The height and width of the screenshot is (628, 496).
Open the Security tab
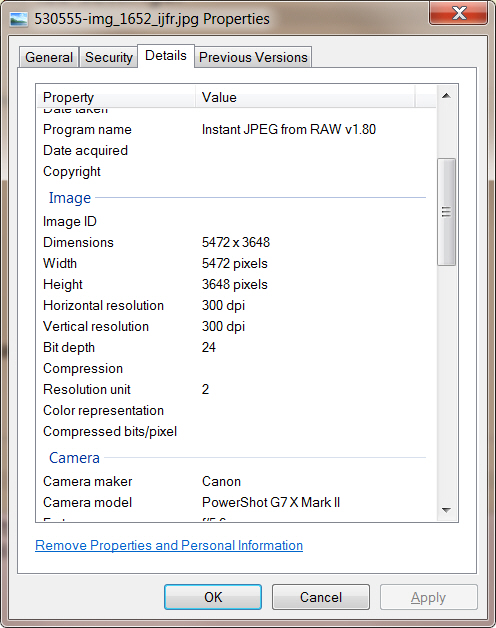(x=109, y=57)
